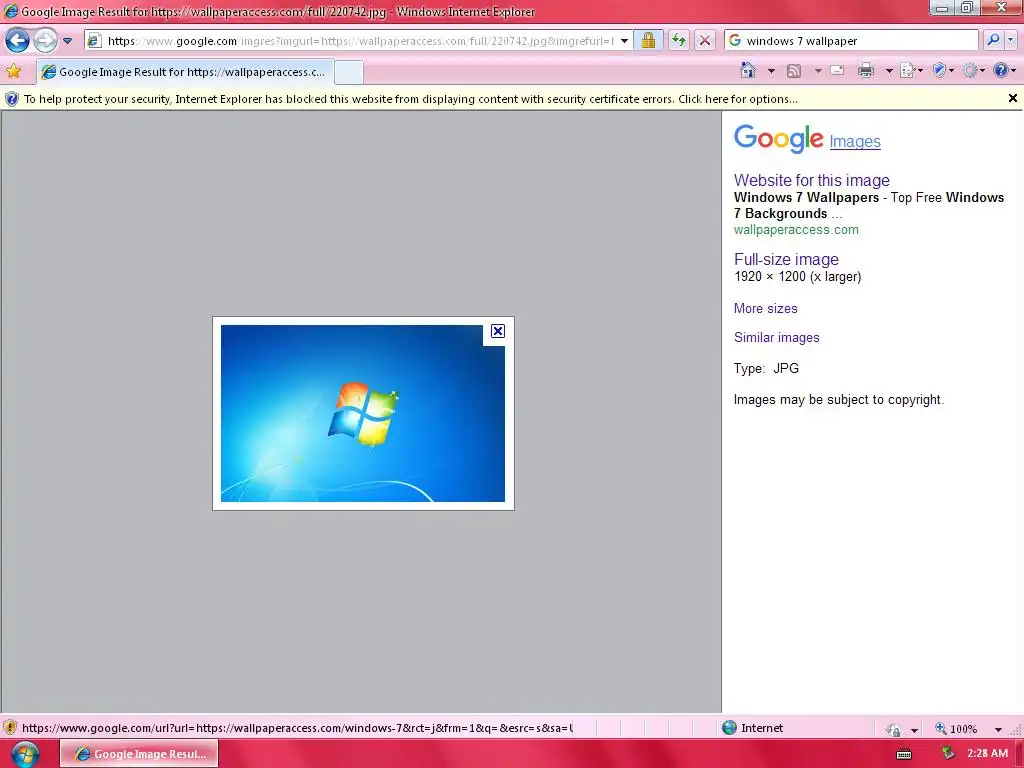
Task: Click the 'Images may be subject to copyright.' text
Action: 839,400
